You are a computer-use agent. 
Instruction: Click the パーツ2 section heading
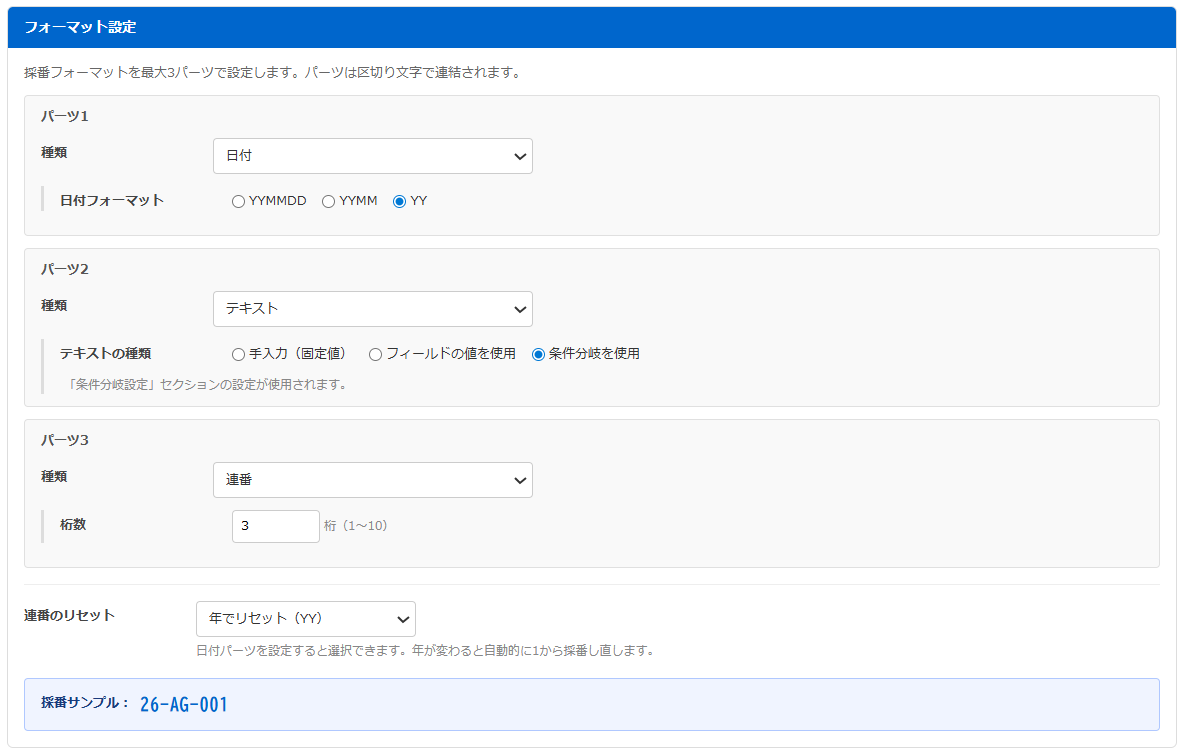click(x=65, y=269)
